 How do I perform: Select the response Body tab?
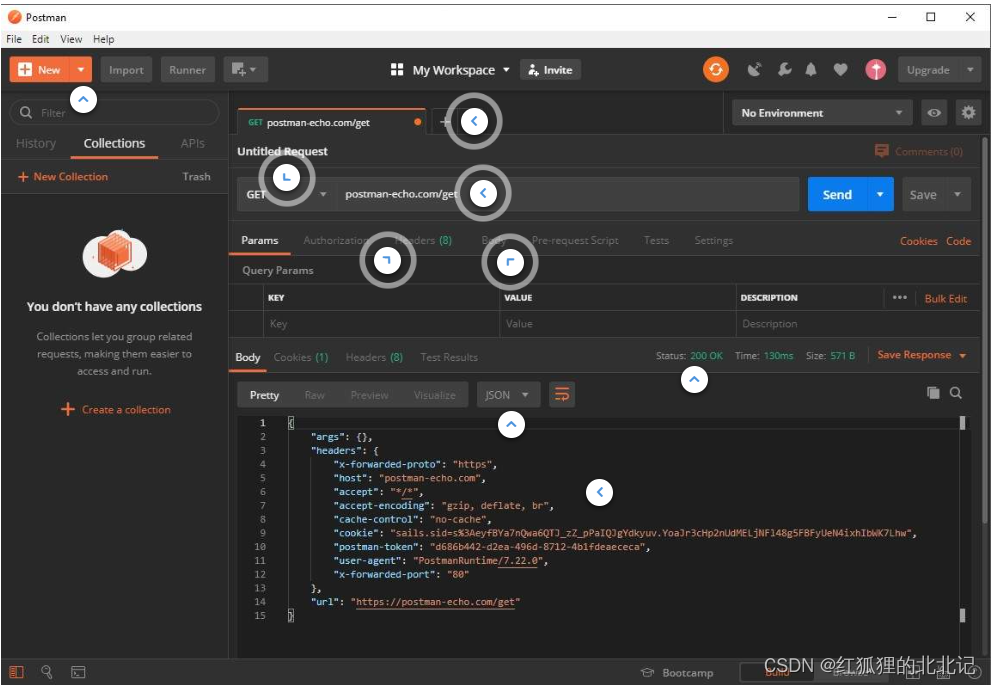[247, 357]
